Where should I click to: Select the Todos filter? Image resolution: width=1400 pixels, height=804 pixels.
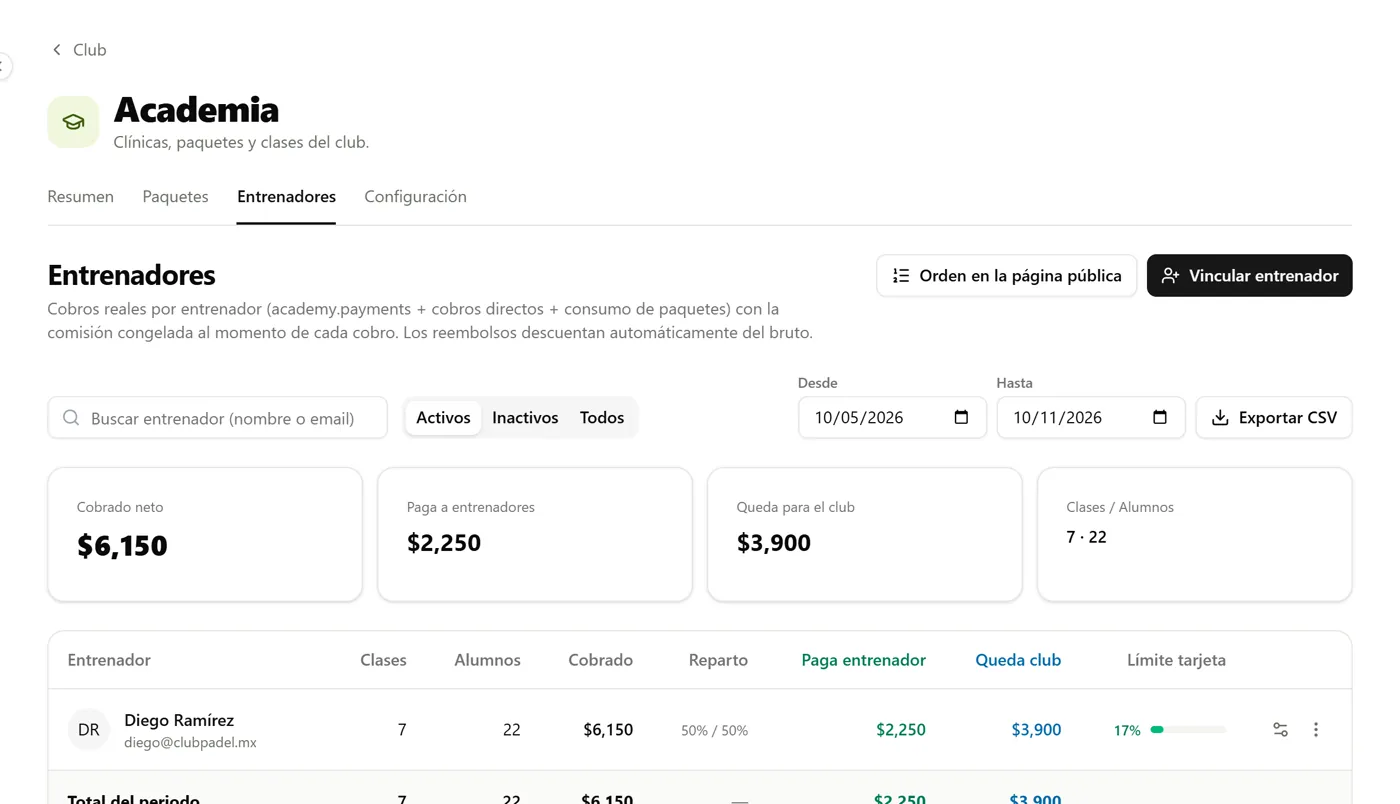(x=602, y=418)
